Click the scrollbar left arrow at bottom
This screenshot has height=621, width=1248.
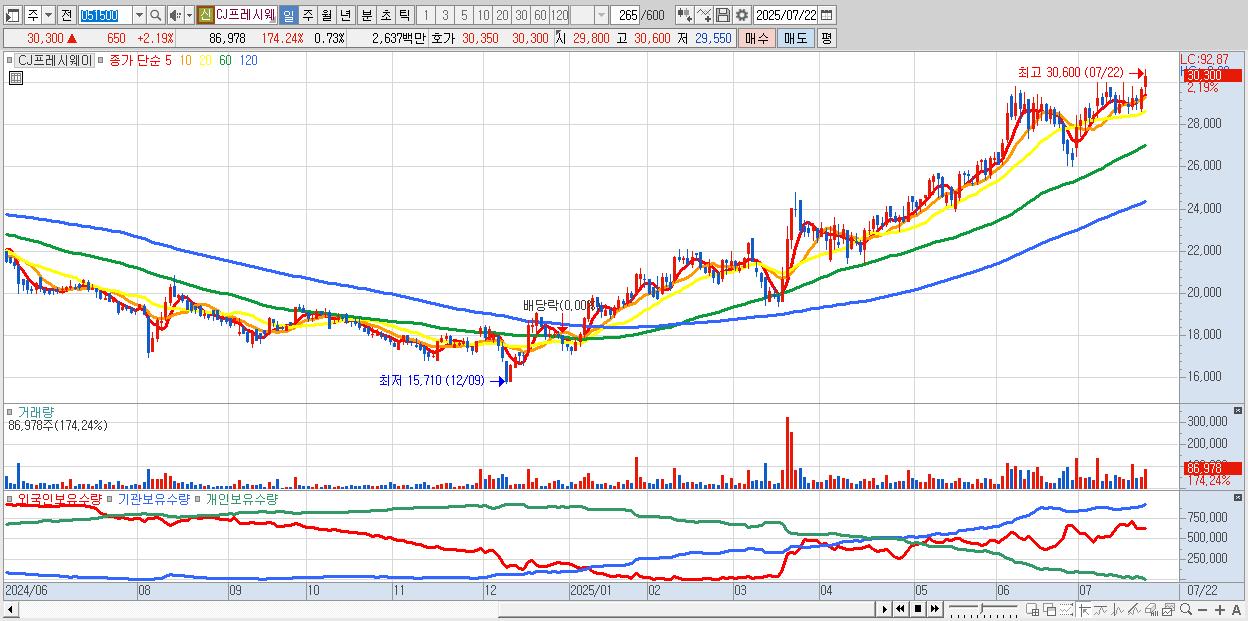click(9, 609)
